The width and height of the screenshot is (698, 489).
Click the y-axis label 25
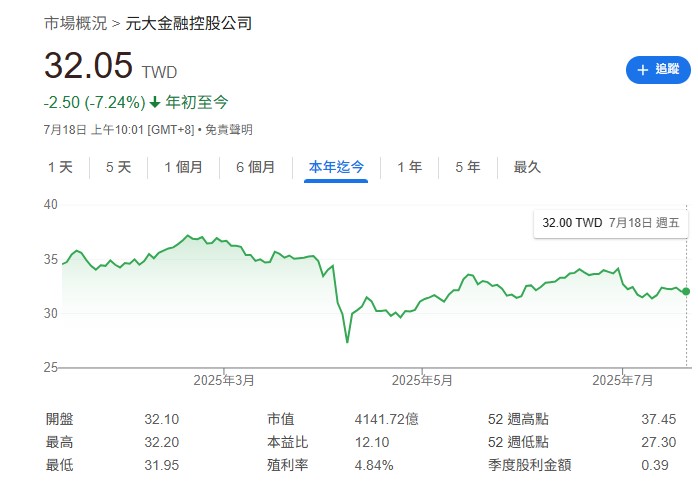(51, 367)
